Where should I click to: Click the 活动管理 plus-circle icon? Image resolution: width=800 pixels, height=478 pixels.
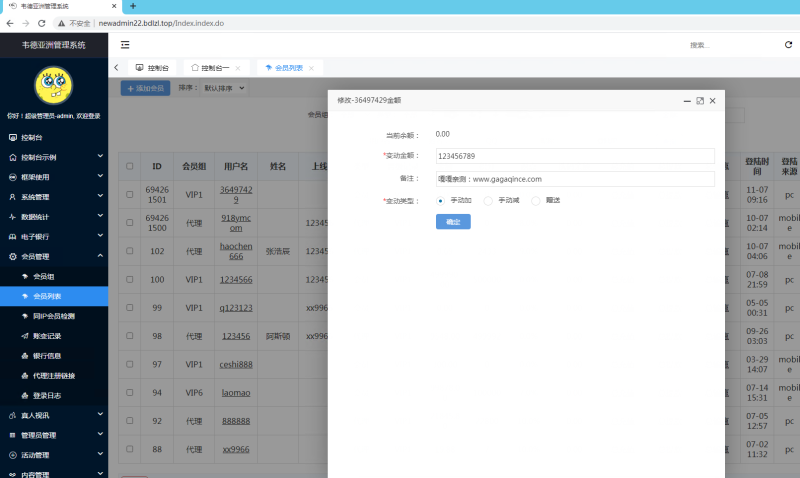(13, 455)
